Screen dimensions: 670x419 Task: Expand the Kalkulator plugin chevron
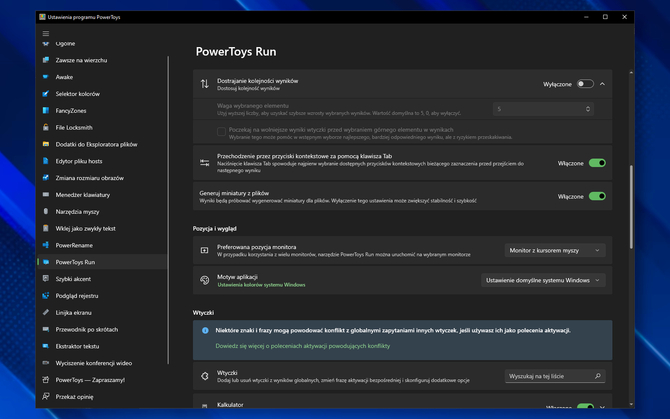602,407
